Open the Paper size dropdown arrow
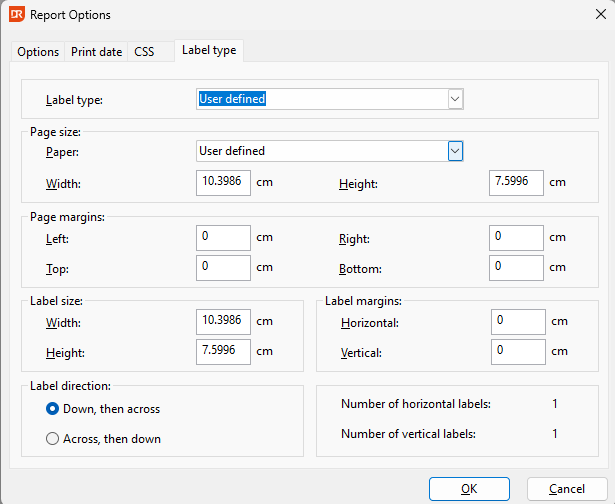The width and height of the screenshot is (615, 504). (455, 151)
